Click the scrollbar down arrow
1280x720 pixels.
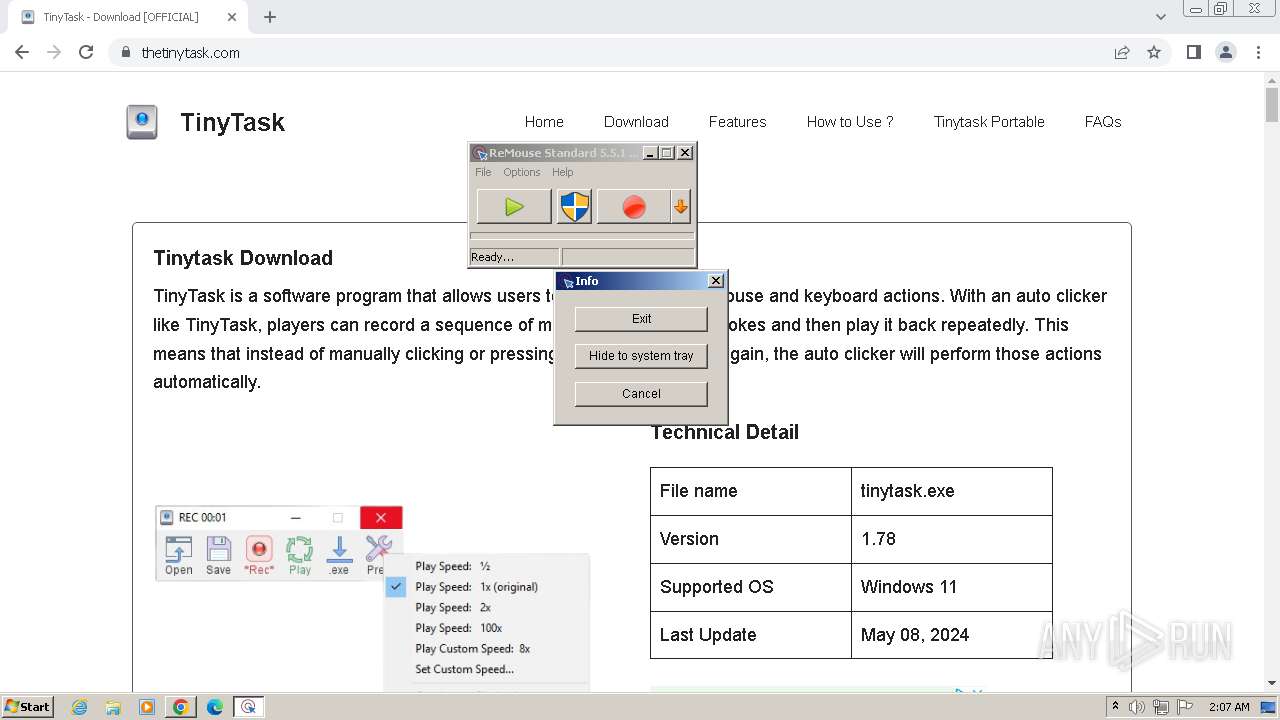pos(1272,683)
